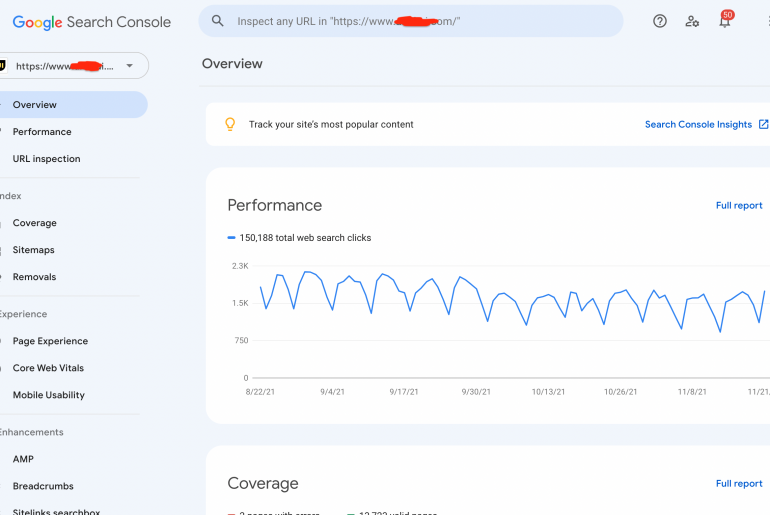Open the Help question mark icon
Viewport: 770px width, 515px height.
click(660, 21)
